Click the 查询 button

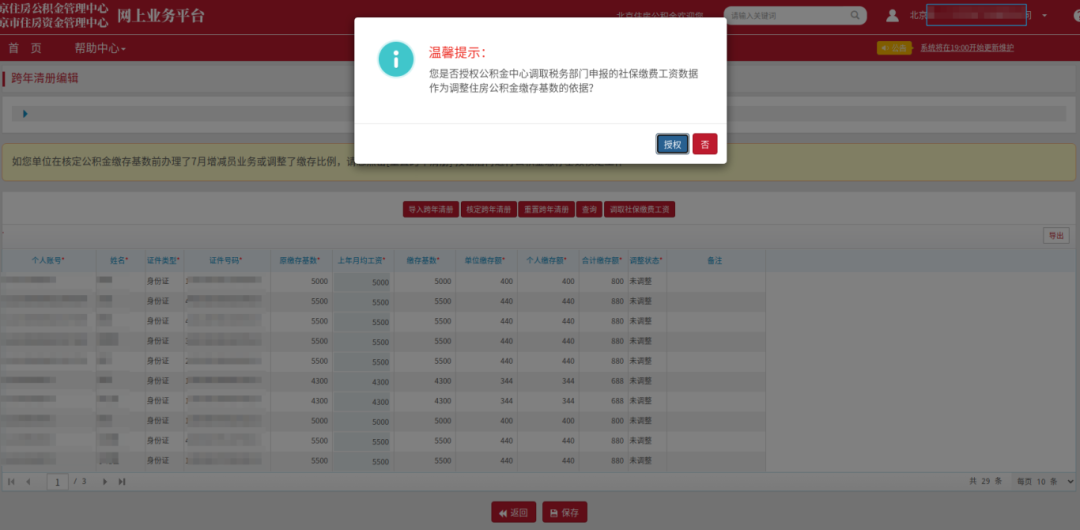[589, 210]
